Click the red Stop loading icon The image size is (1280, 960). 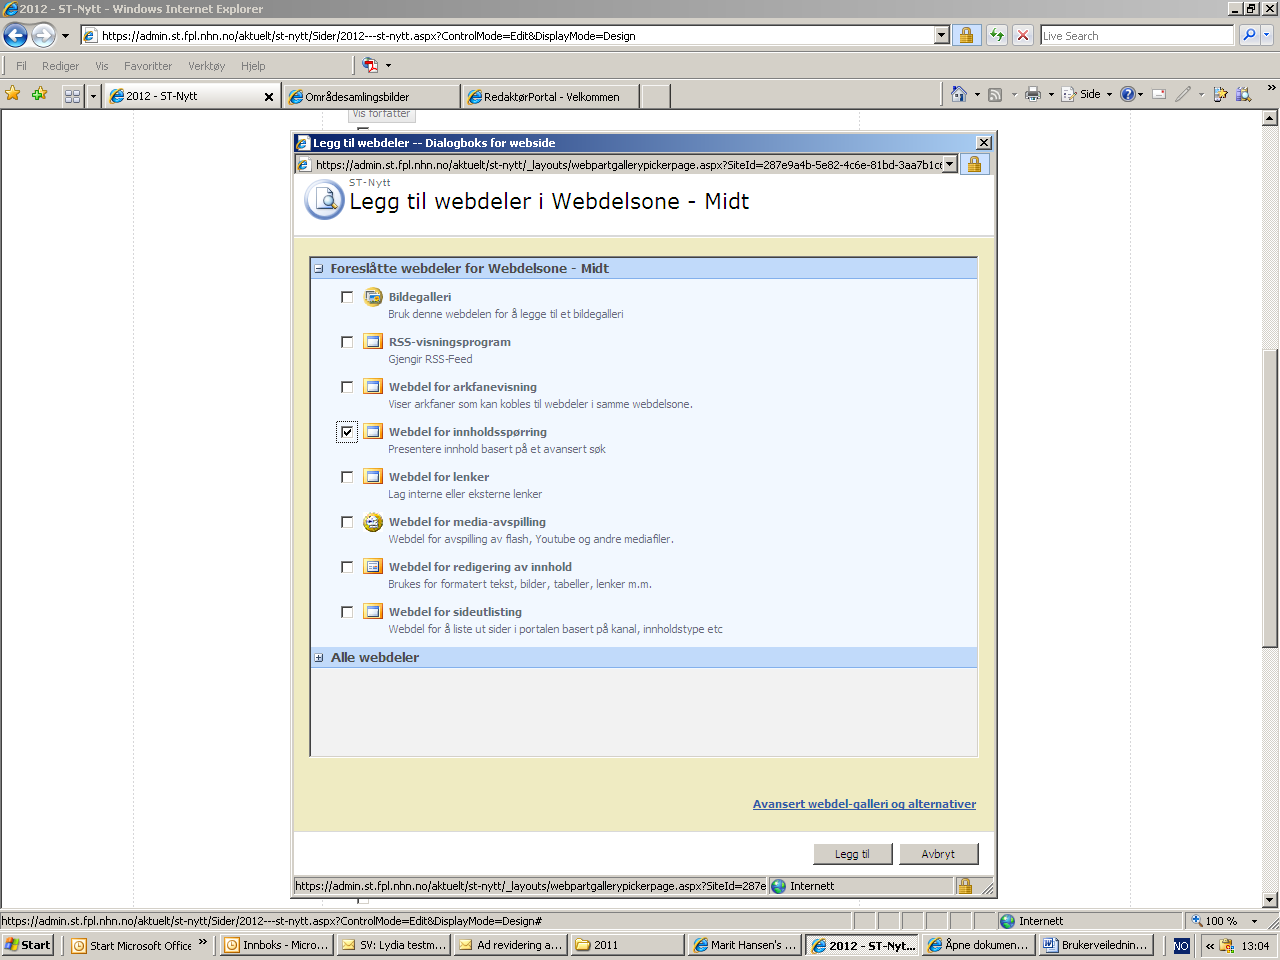pyautogui.click(x=1023, y=35)
